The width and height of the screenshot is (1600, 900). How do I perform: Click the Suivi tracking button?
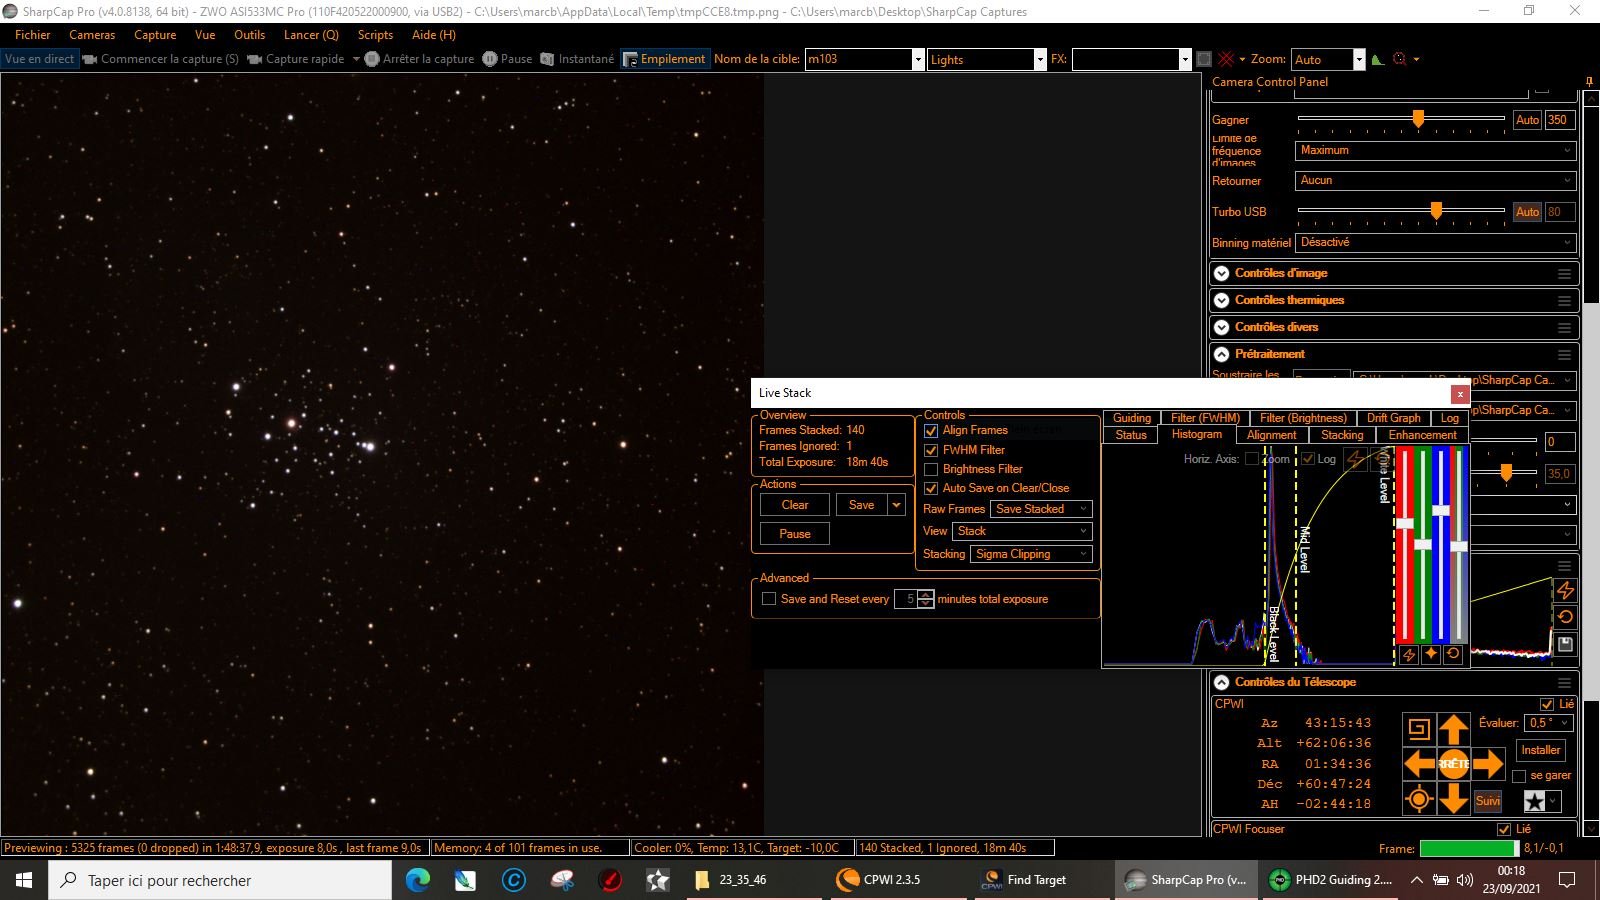point(1488,801)
